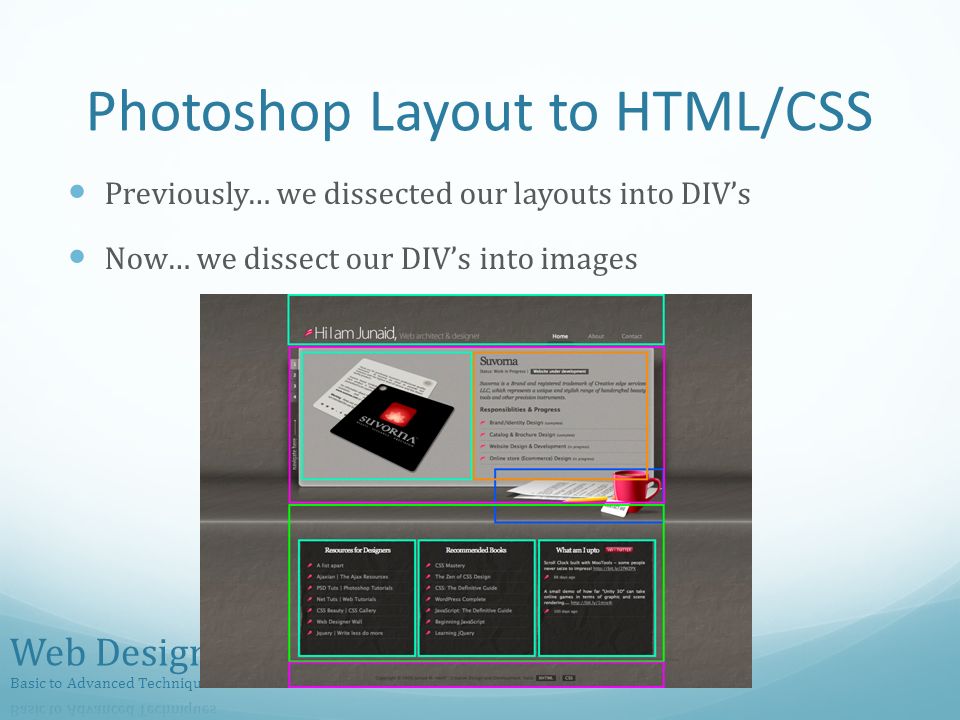The image size is (960, 720).
Task: Open the 'Beginning JavaScript' book link
Action: (460, 622)
